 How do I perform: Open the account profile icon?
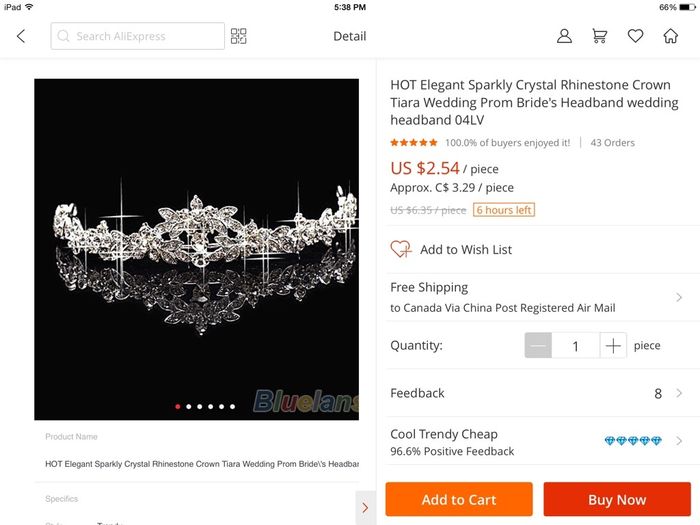(x=565, y=36)
